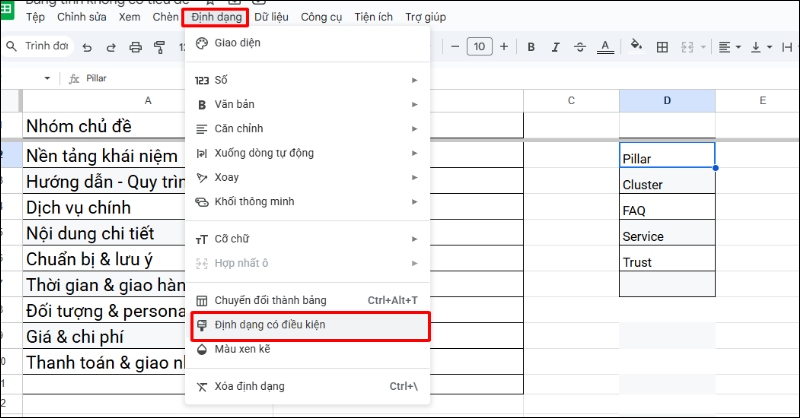Choose Giao diện in the menu
800x418 pixels.
[308, 43]
